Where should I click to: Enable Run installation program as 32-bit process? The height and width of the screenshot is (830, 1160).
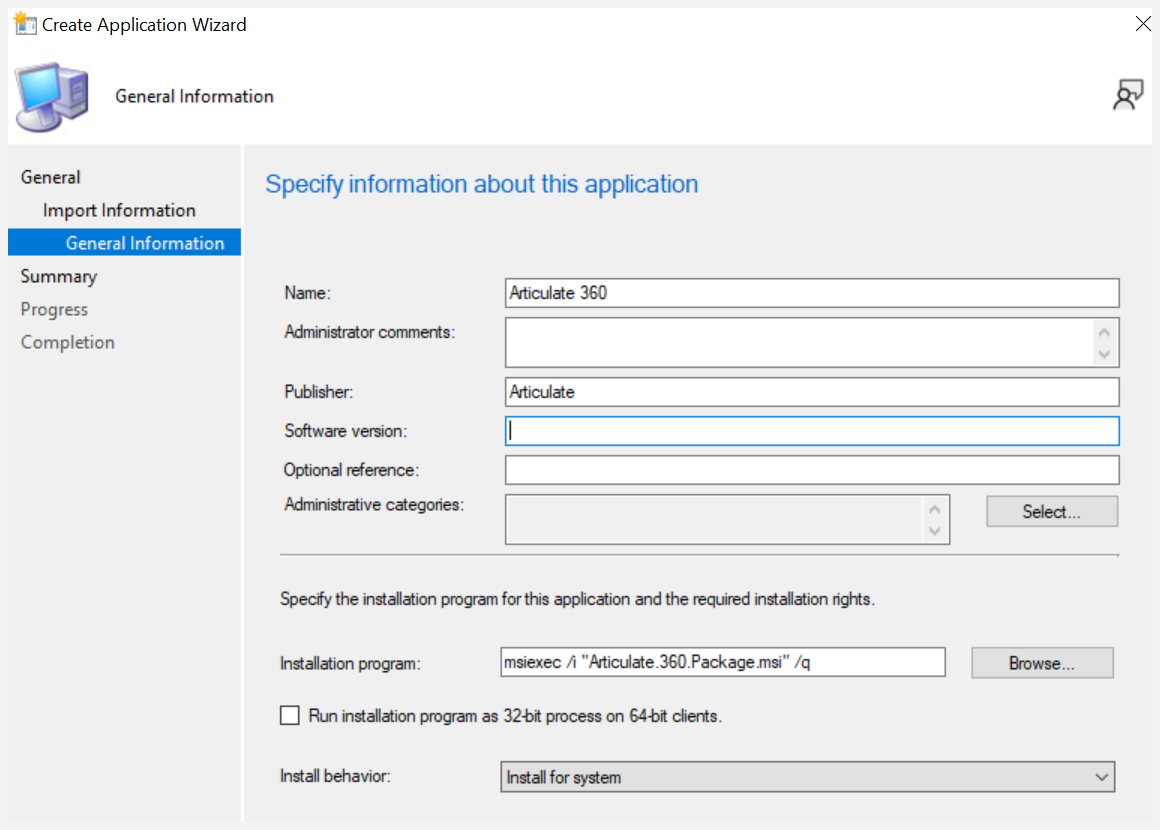[x=289, y=715]
